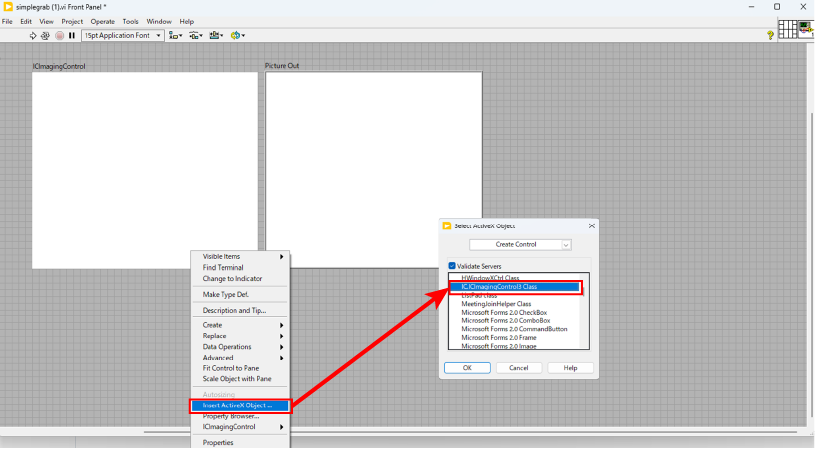This screenshot has width=815, height=449.
Task: Select Microsoft Forms 2.0 CheckBox entry
Action: 504,312
